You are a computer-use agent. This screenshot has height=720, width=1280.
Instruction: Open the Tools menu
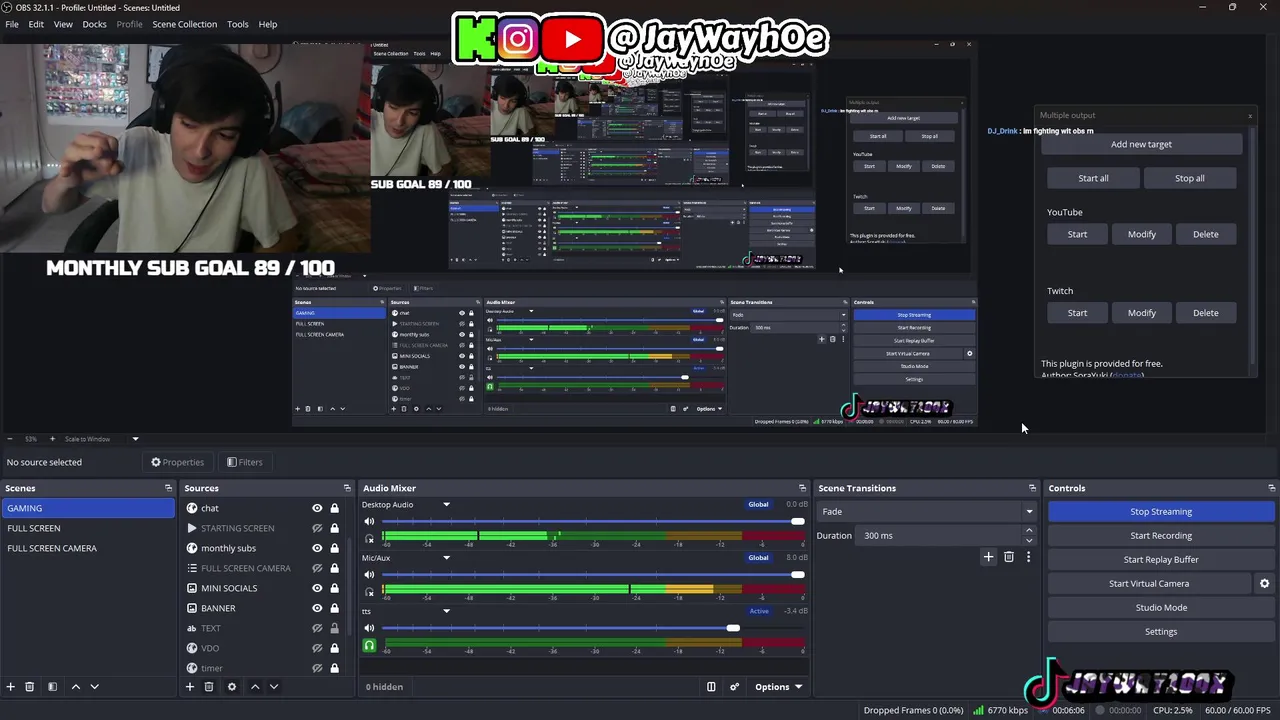pos(238,24)
